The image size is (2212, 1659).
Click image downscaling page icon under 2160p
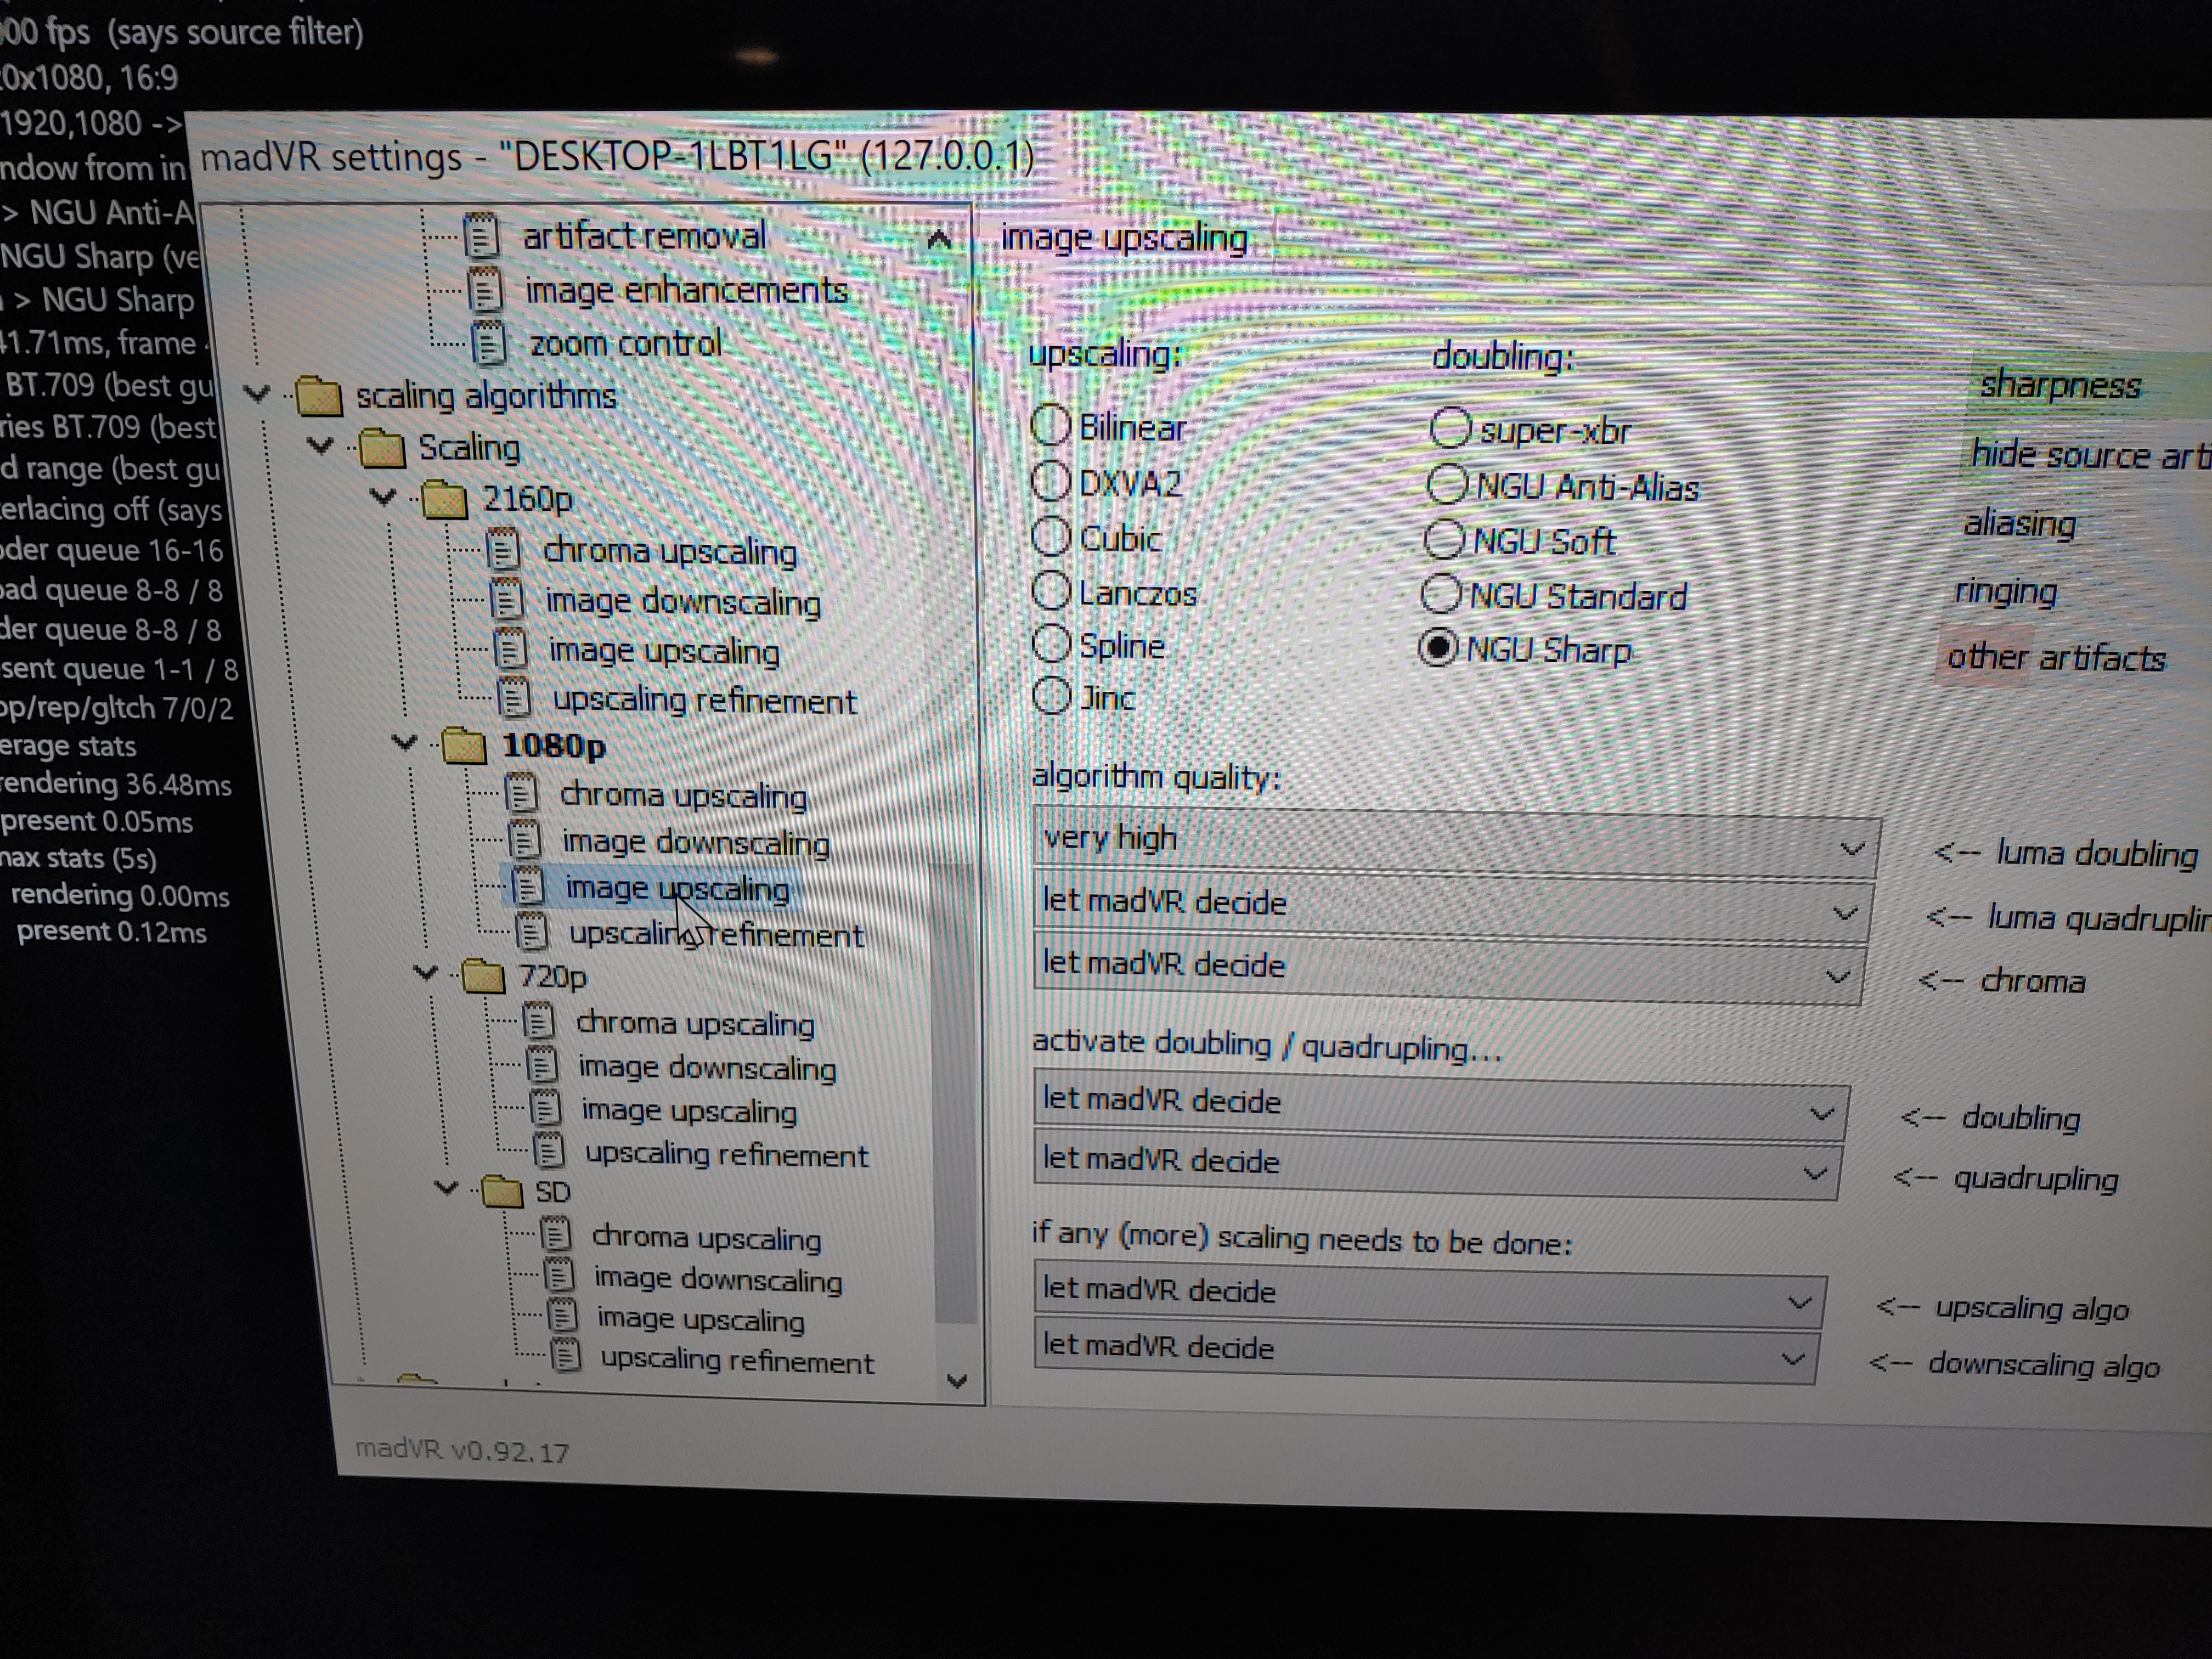click(506, 600)
